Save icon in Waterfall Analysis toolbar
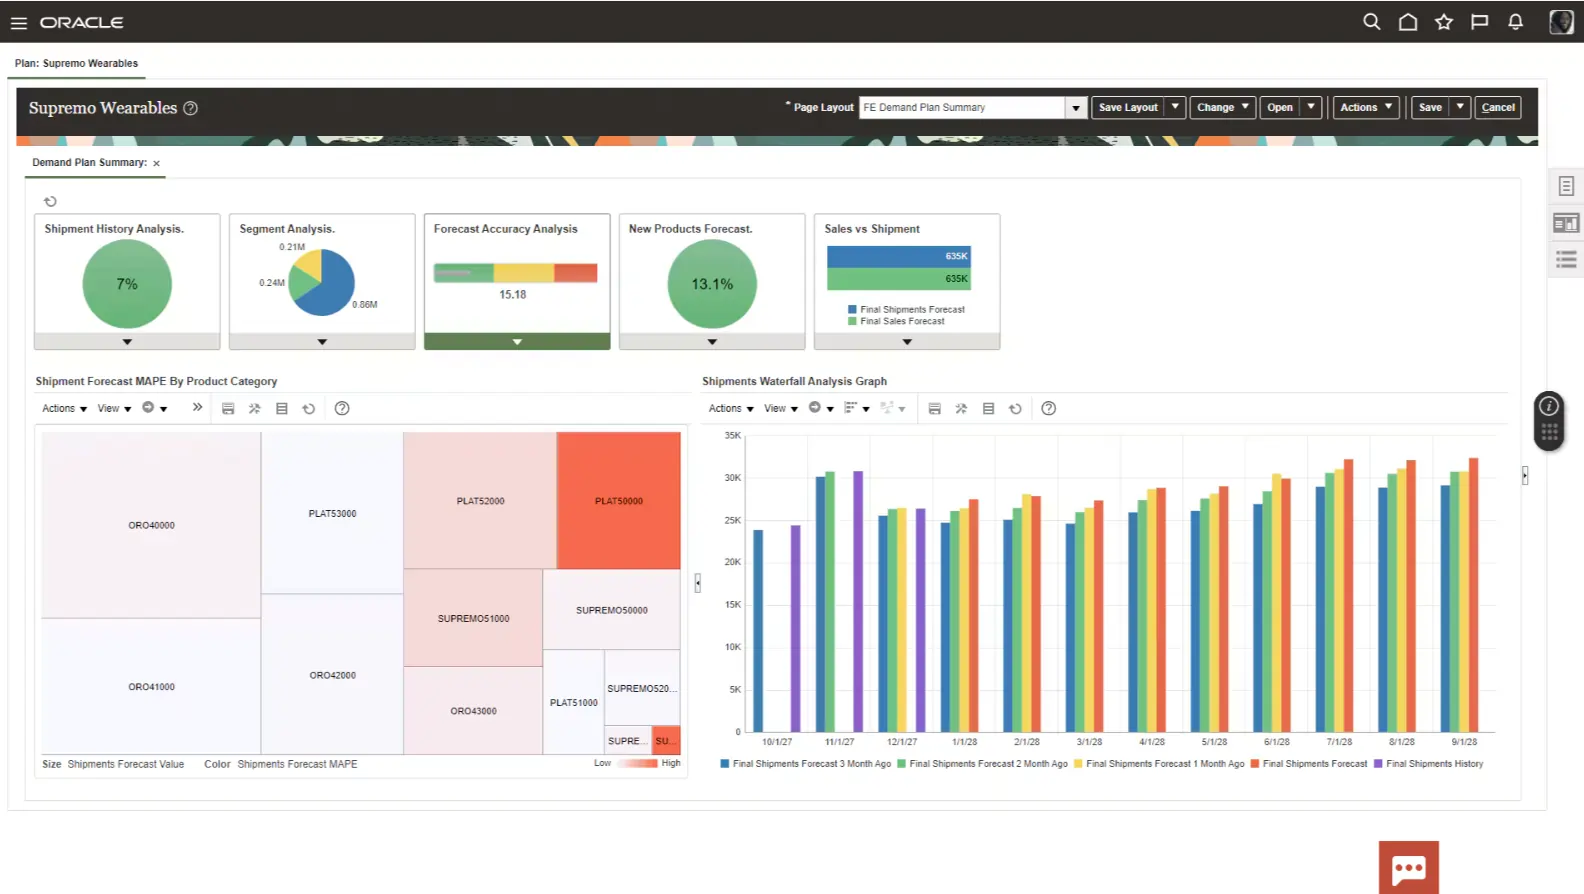This screenshot has width=1584, height=894. pyautogui.click(x=934, y=408)
